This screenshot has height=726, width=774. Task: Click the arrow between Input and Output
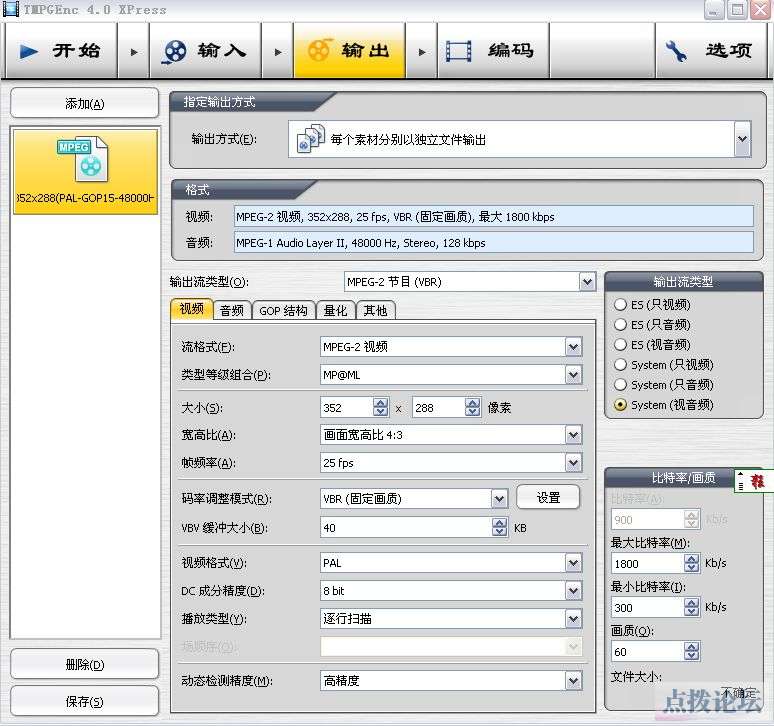pyautogui.click(x=277, y=51)
